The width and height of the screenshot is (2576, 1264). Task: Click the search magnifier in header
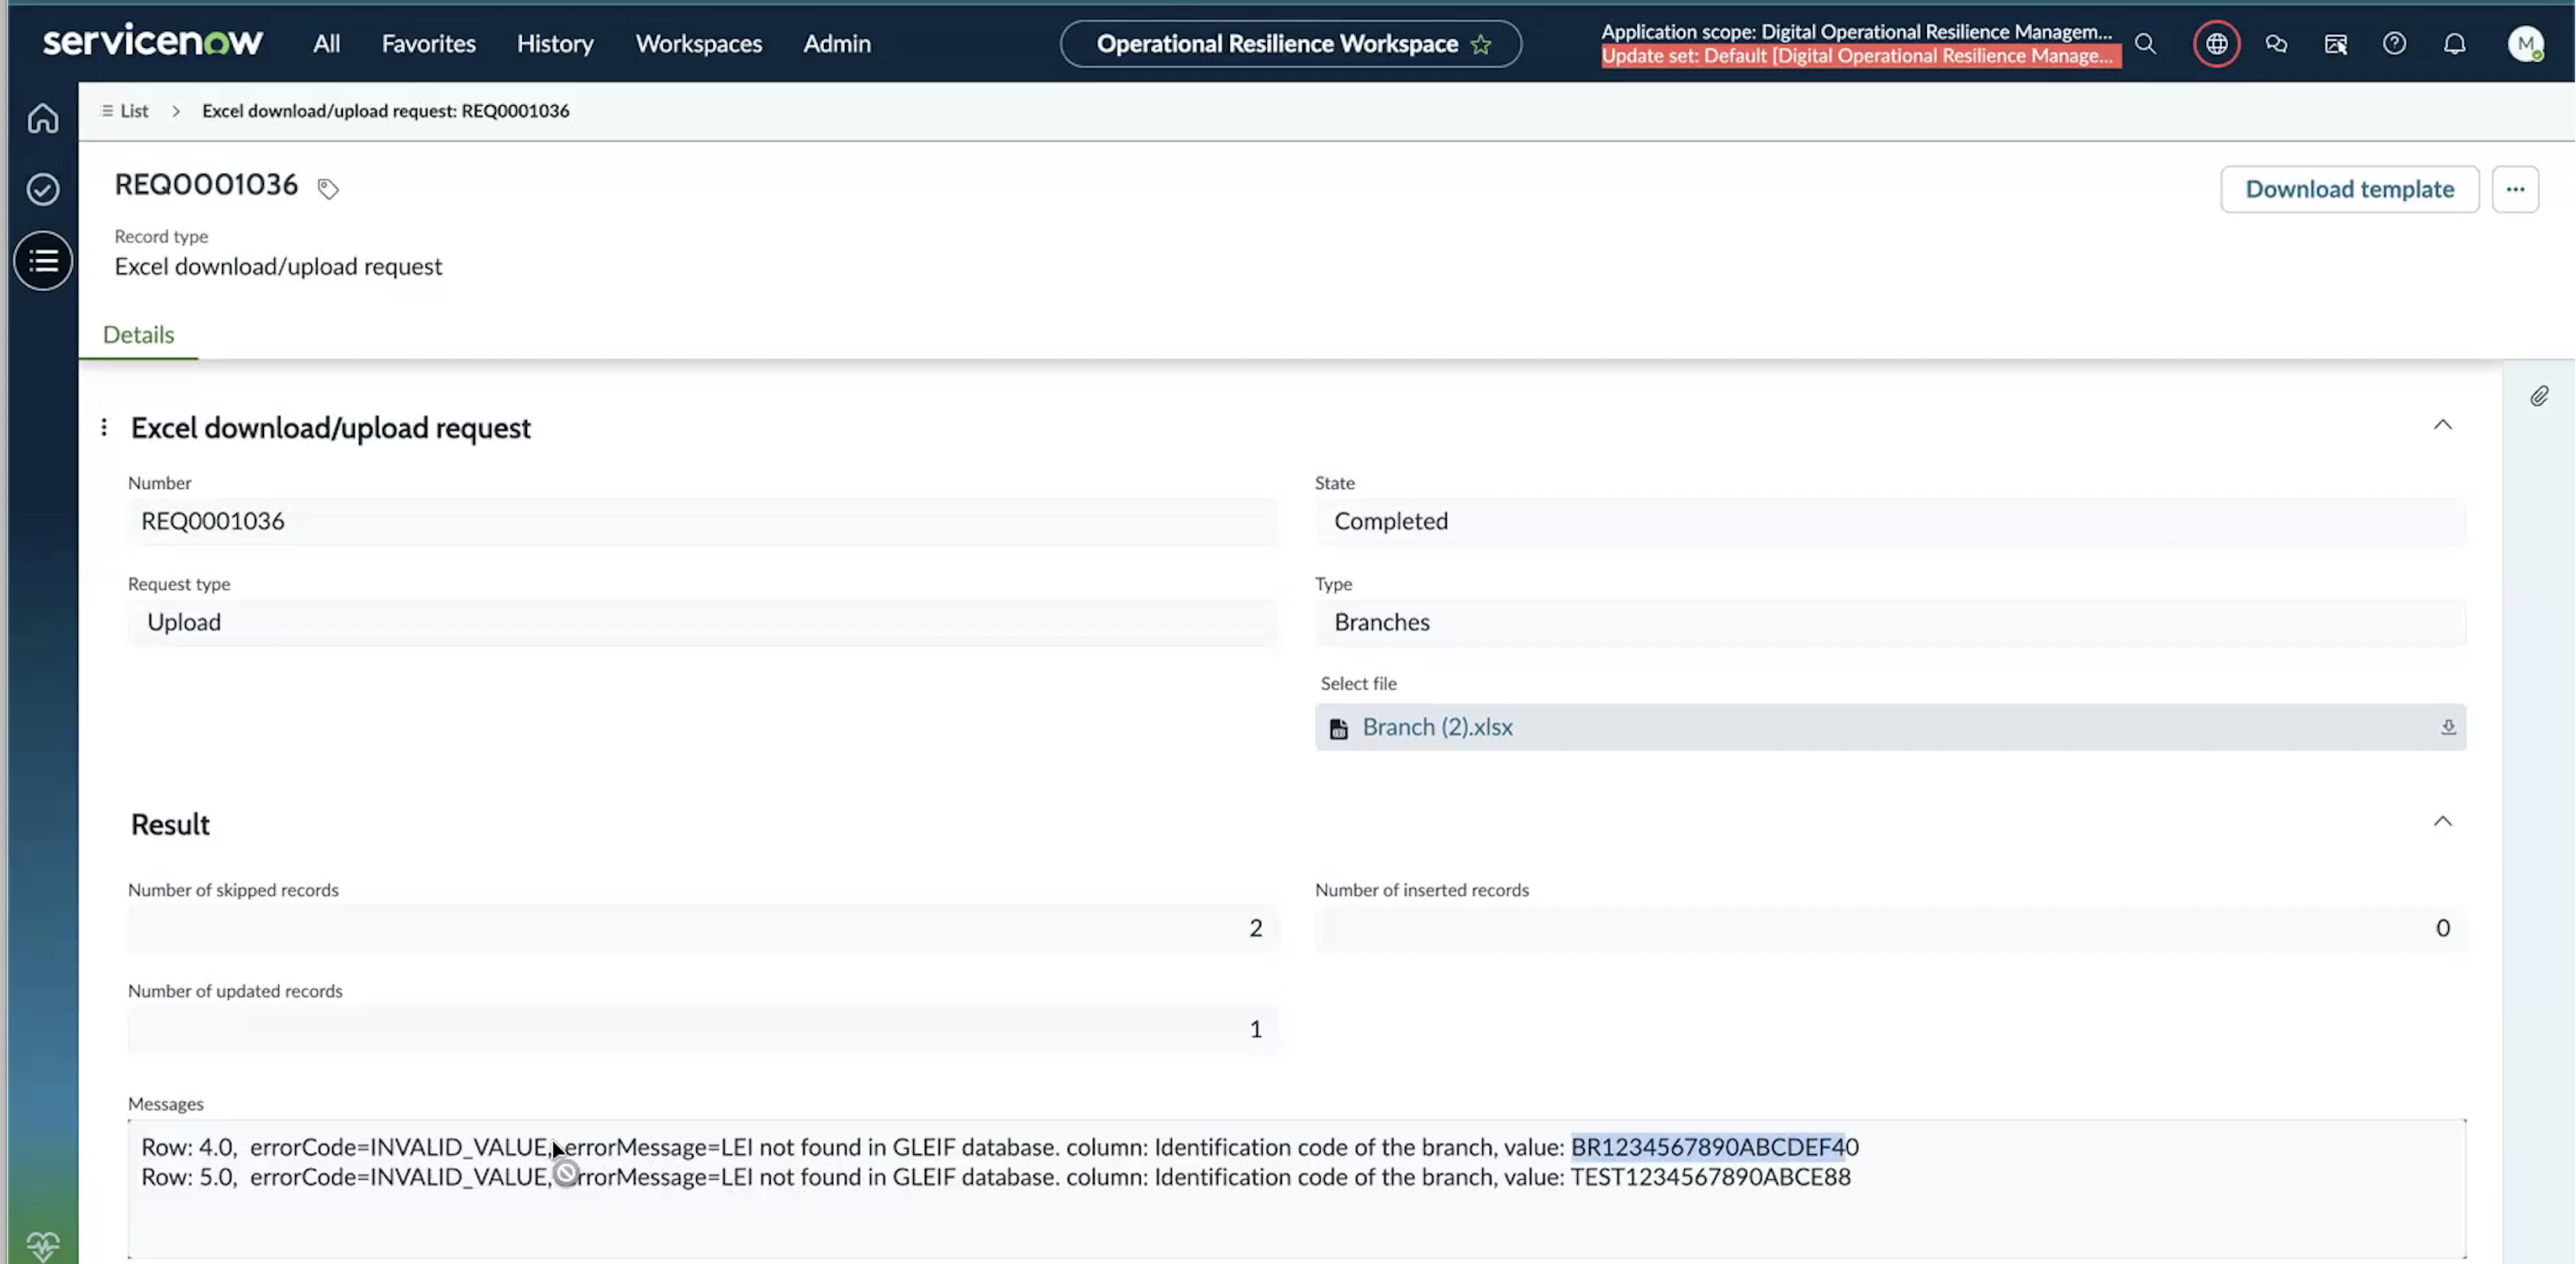point(2145,43)
